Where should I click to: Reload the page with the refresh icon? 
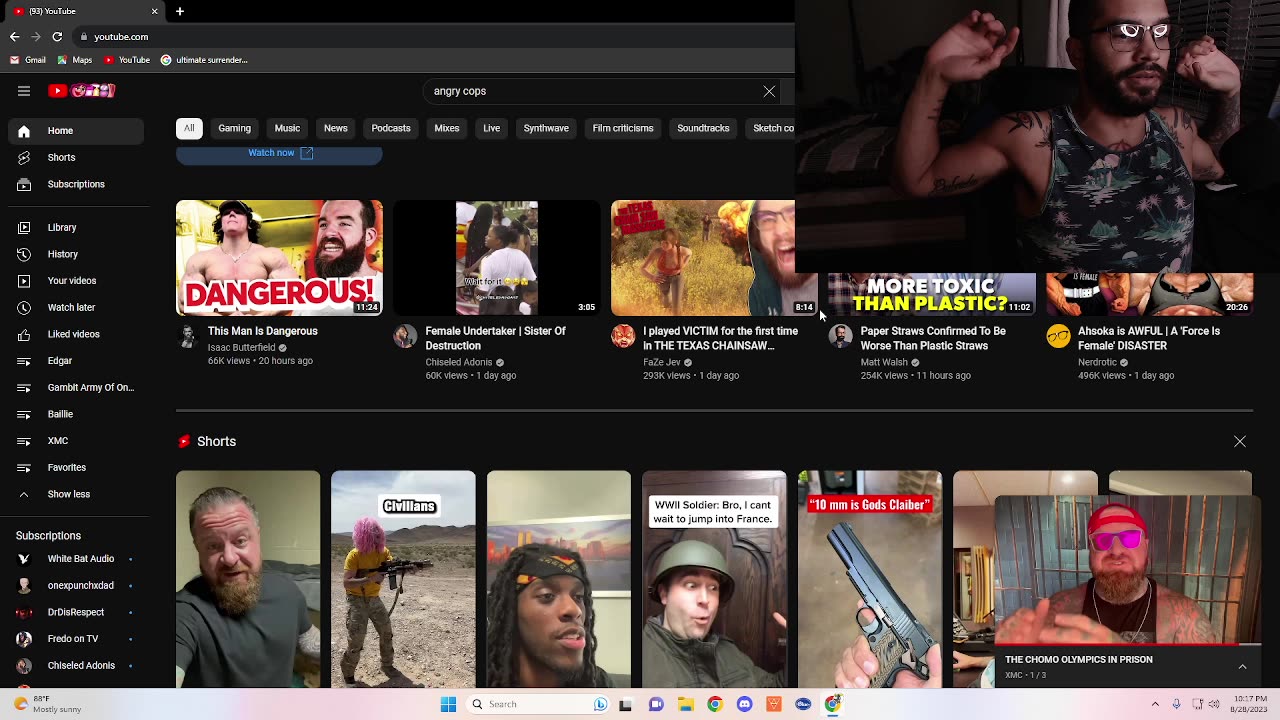[57, 37]
